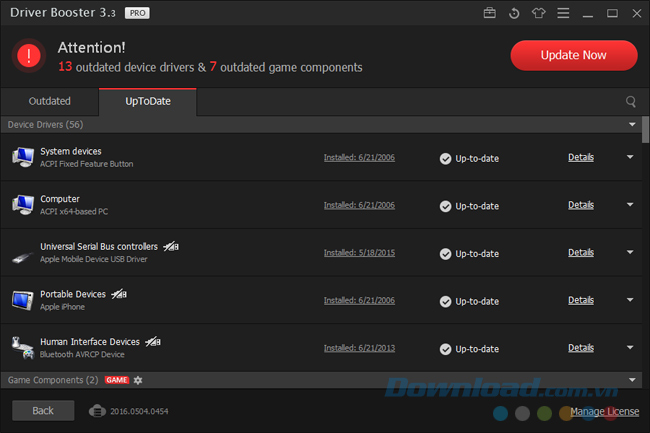Click Bluetooth AVRCP Device text

coord(82,355)
